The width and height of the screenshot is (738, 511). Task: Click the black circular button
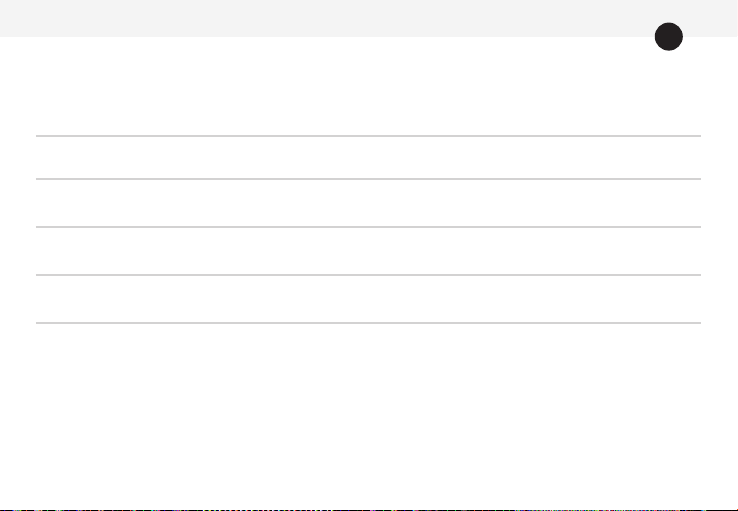point(668,36)
